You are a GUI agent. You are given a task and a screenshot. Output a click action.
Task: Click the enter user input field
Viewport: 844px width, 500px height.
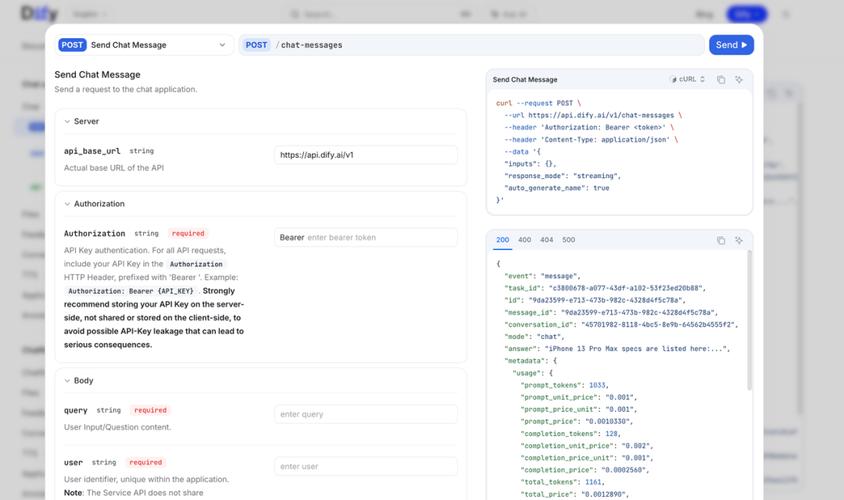[x=365, y=466]
